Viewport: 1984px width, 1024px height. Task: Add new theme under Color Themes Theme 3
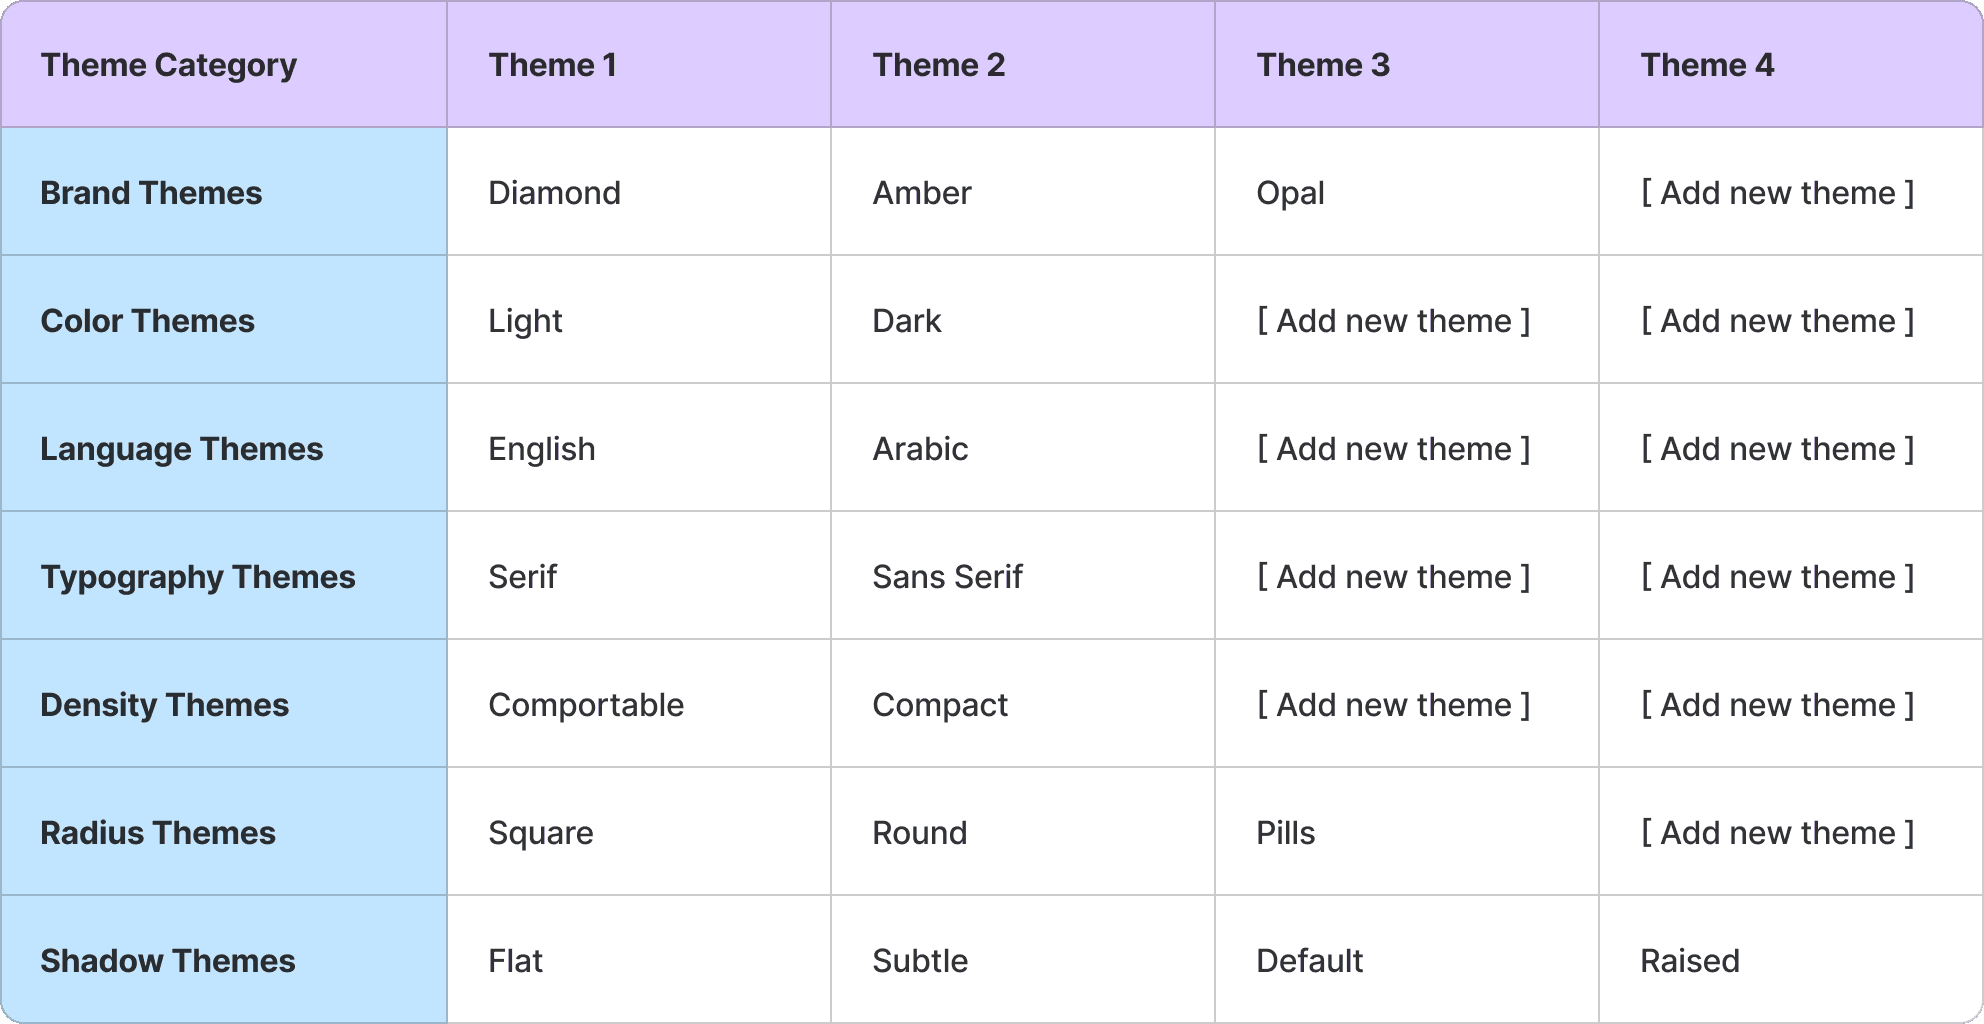click(x=1393, y=321)
